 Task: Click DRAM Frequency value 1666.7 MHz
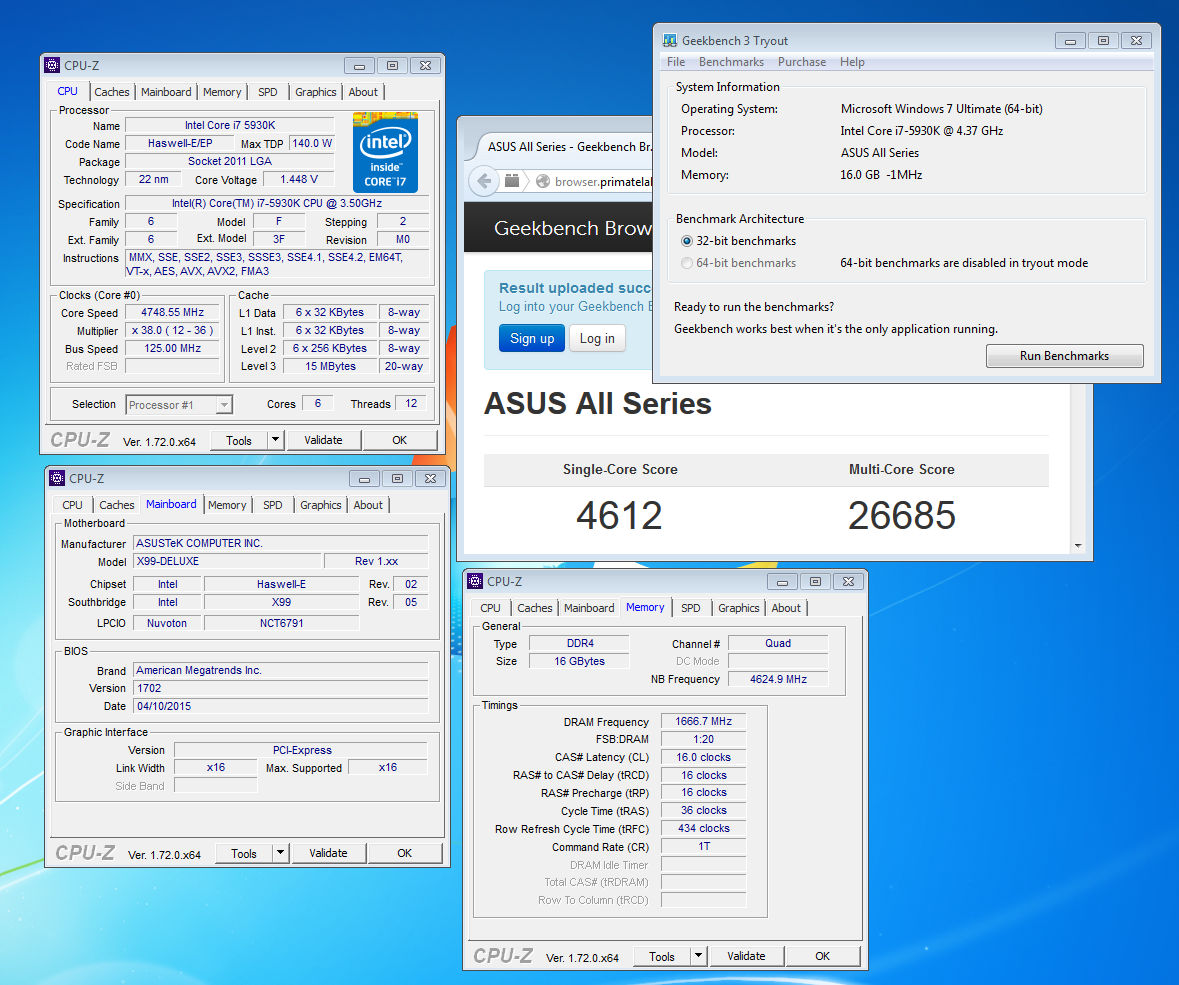coord(703,721)
